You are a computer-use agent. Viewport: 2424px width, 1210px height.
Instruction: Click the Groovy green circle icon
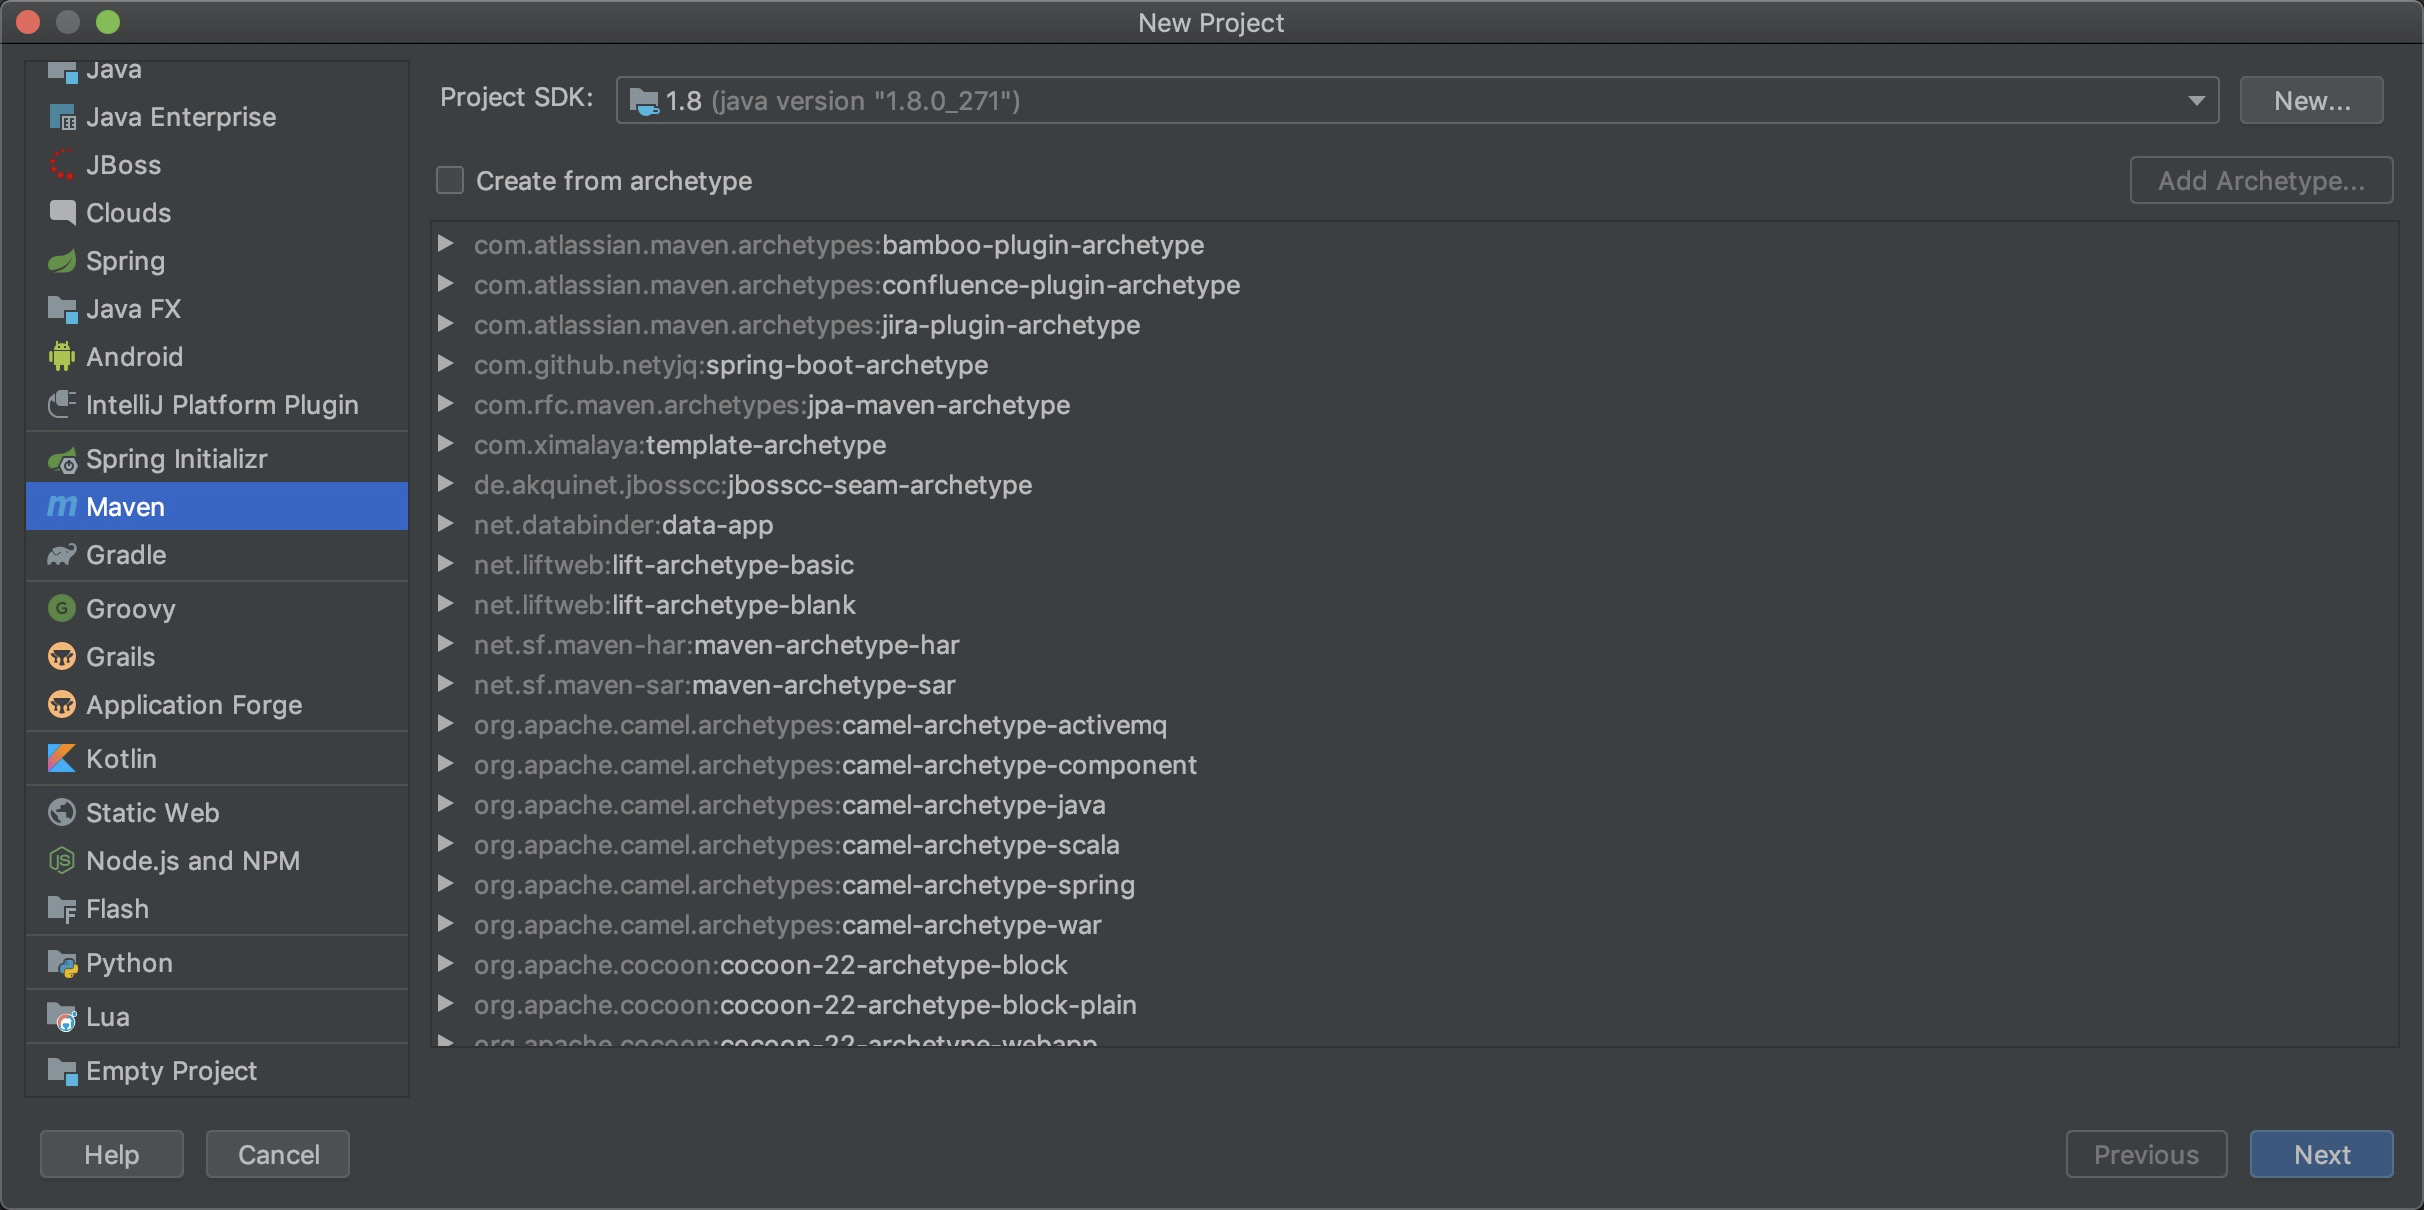coord(62,608)
